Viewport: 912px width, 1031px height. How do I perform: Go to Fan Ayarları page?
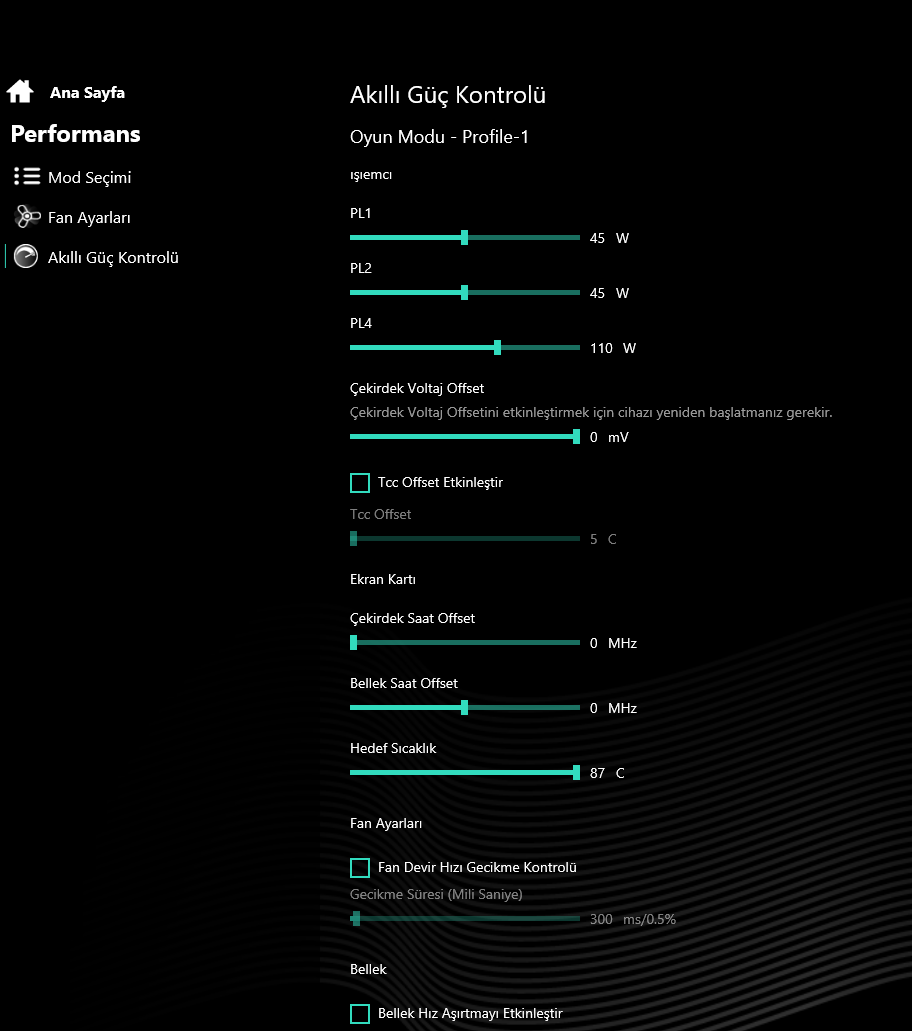pos(89,218)
